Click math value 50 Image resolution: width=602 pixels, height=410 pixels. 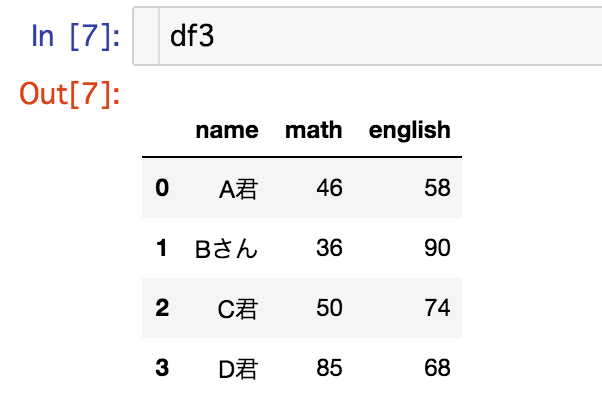pos(329,308)
